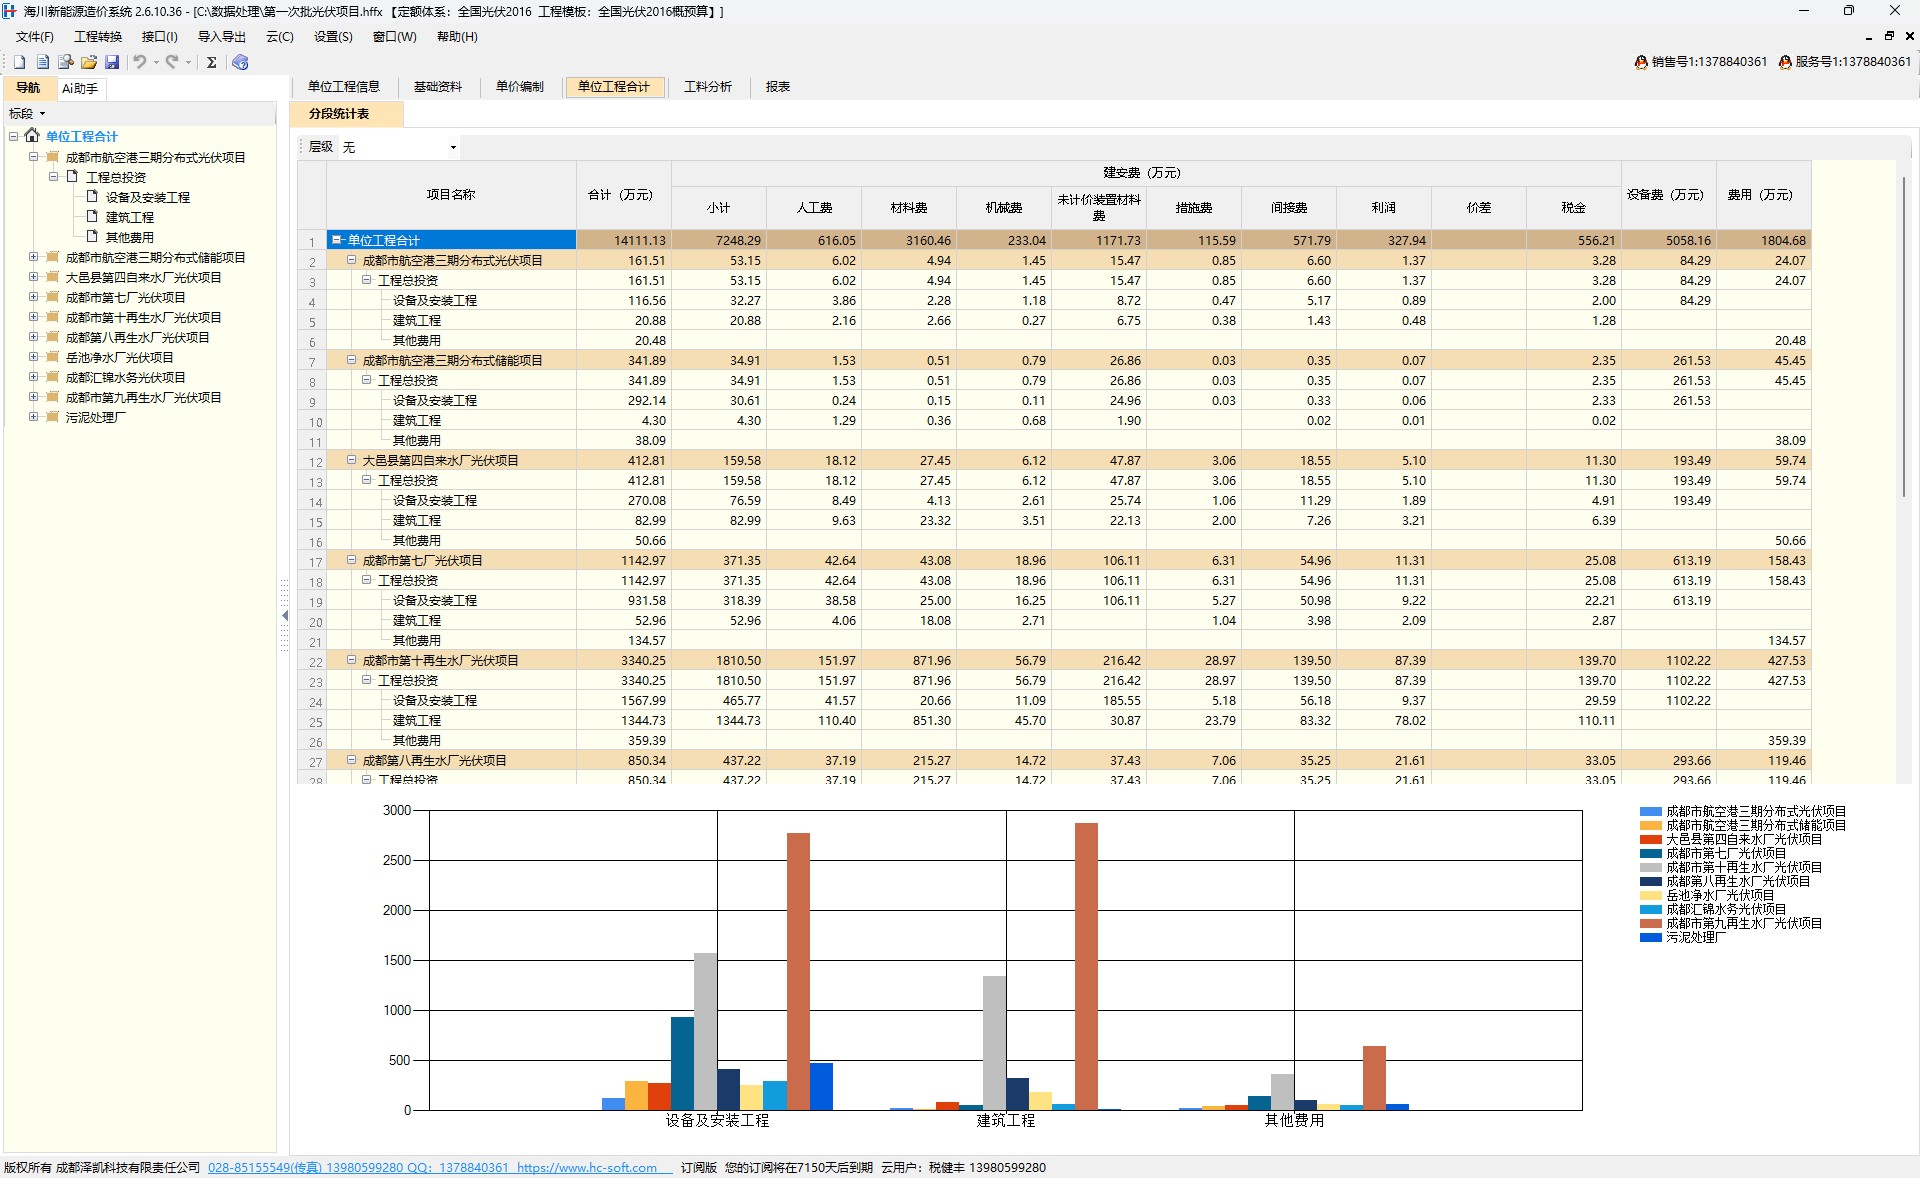Collapse table row 成都市第十再生水厂光伏项目
The height and width of the screenshot is (1178, 1920).
coord(352,660)
